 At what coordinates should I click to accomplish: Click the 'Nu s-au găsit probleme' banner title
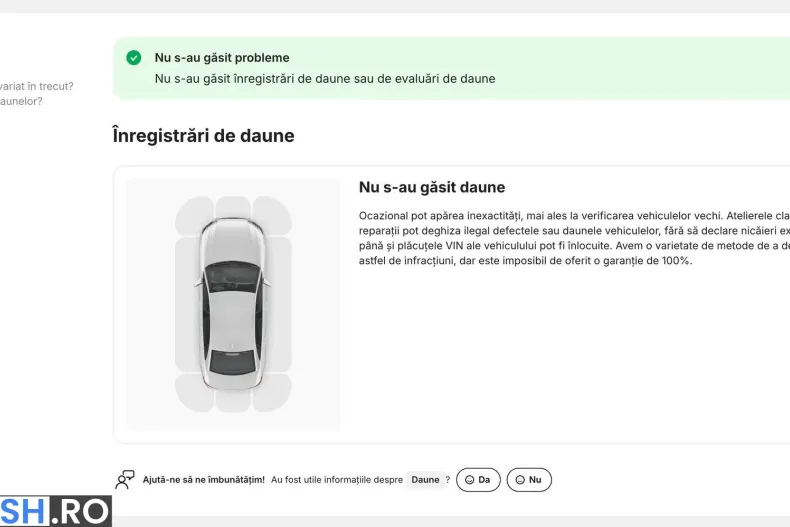222,58
